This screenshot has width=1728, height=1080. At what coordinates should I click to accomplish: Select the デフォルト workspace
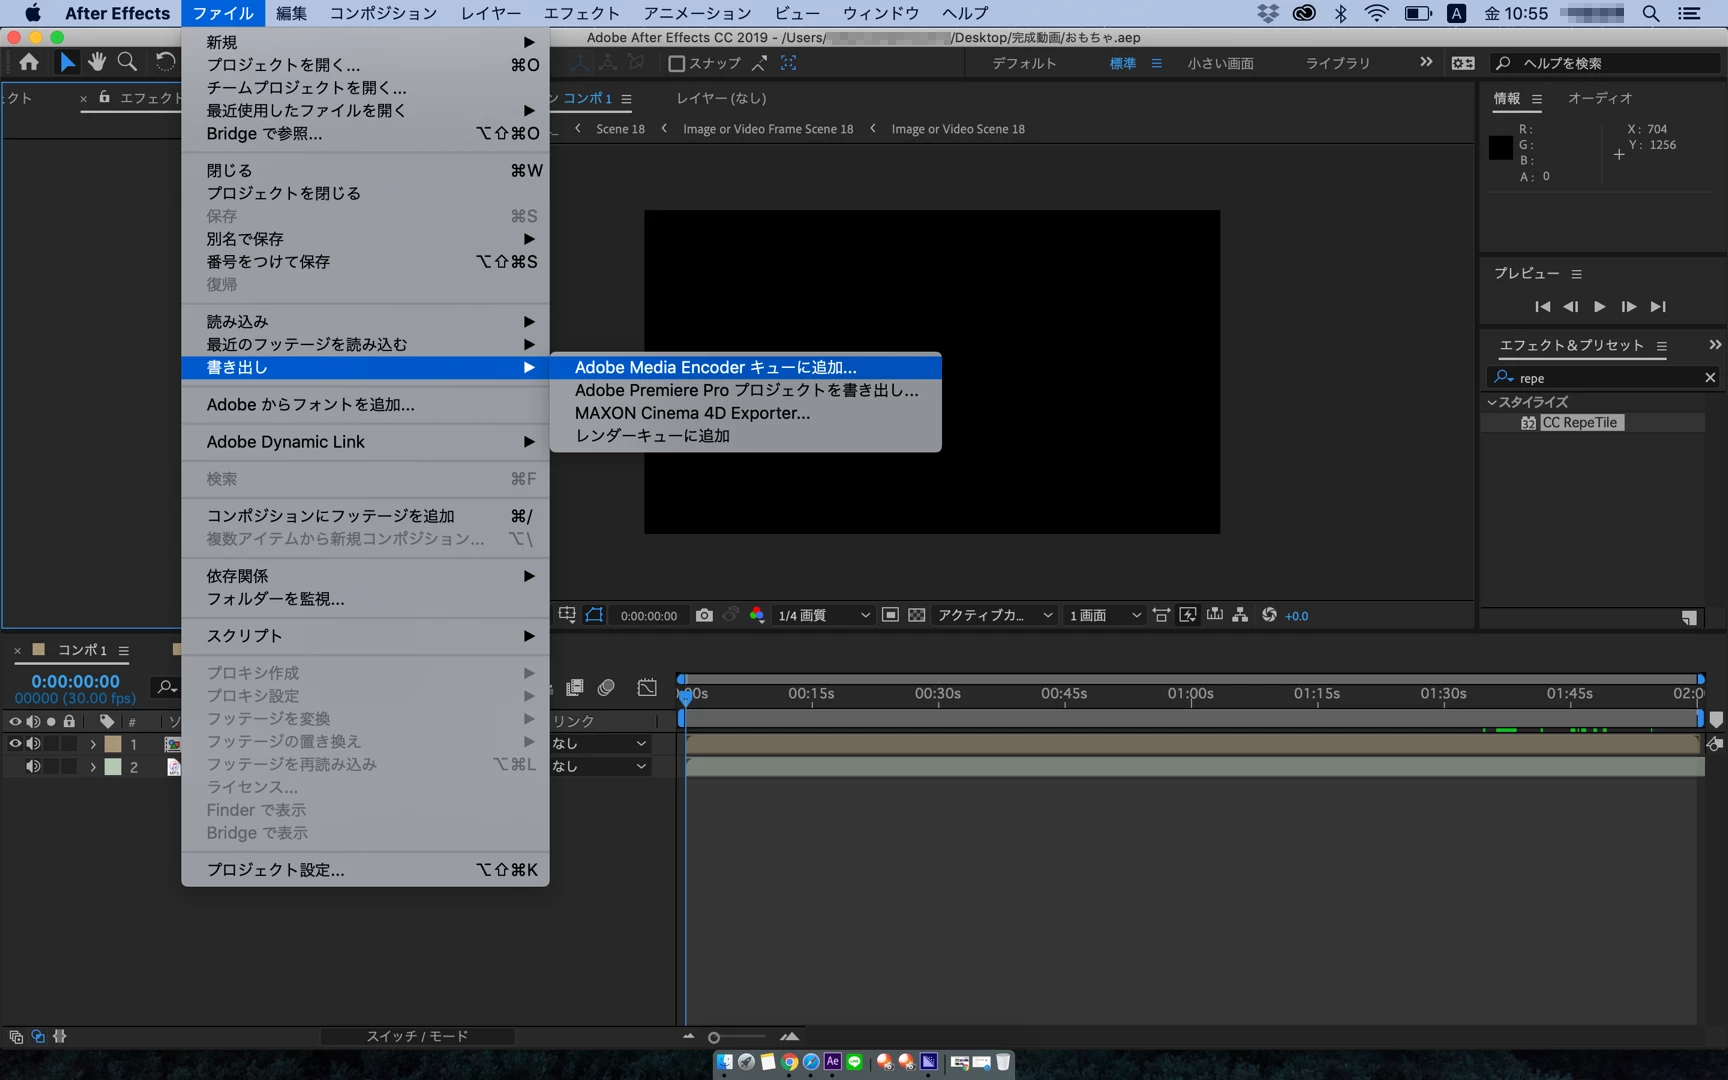coord(1024,63)
